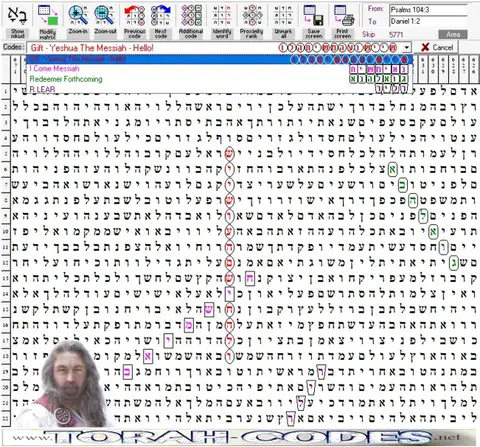Click the torah-codes.net banner

[240, 437]
